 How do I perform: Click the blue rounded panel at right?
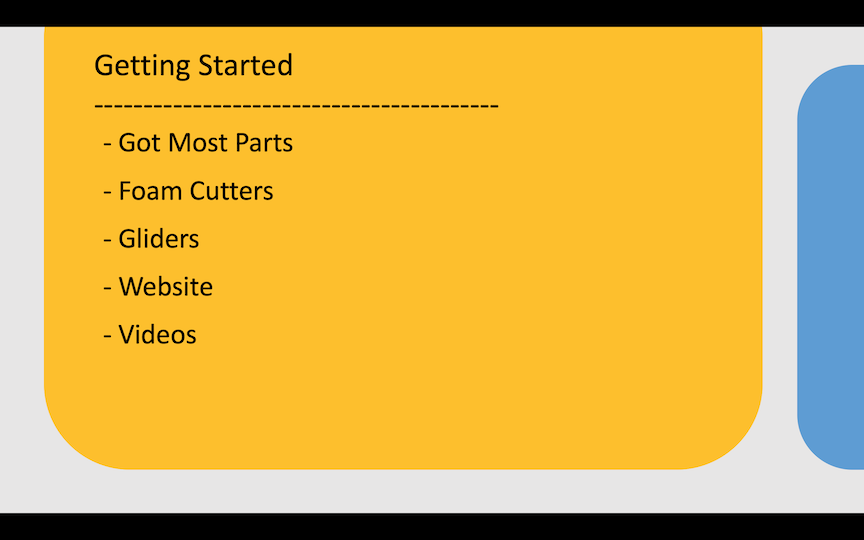[832, 266]
